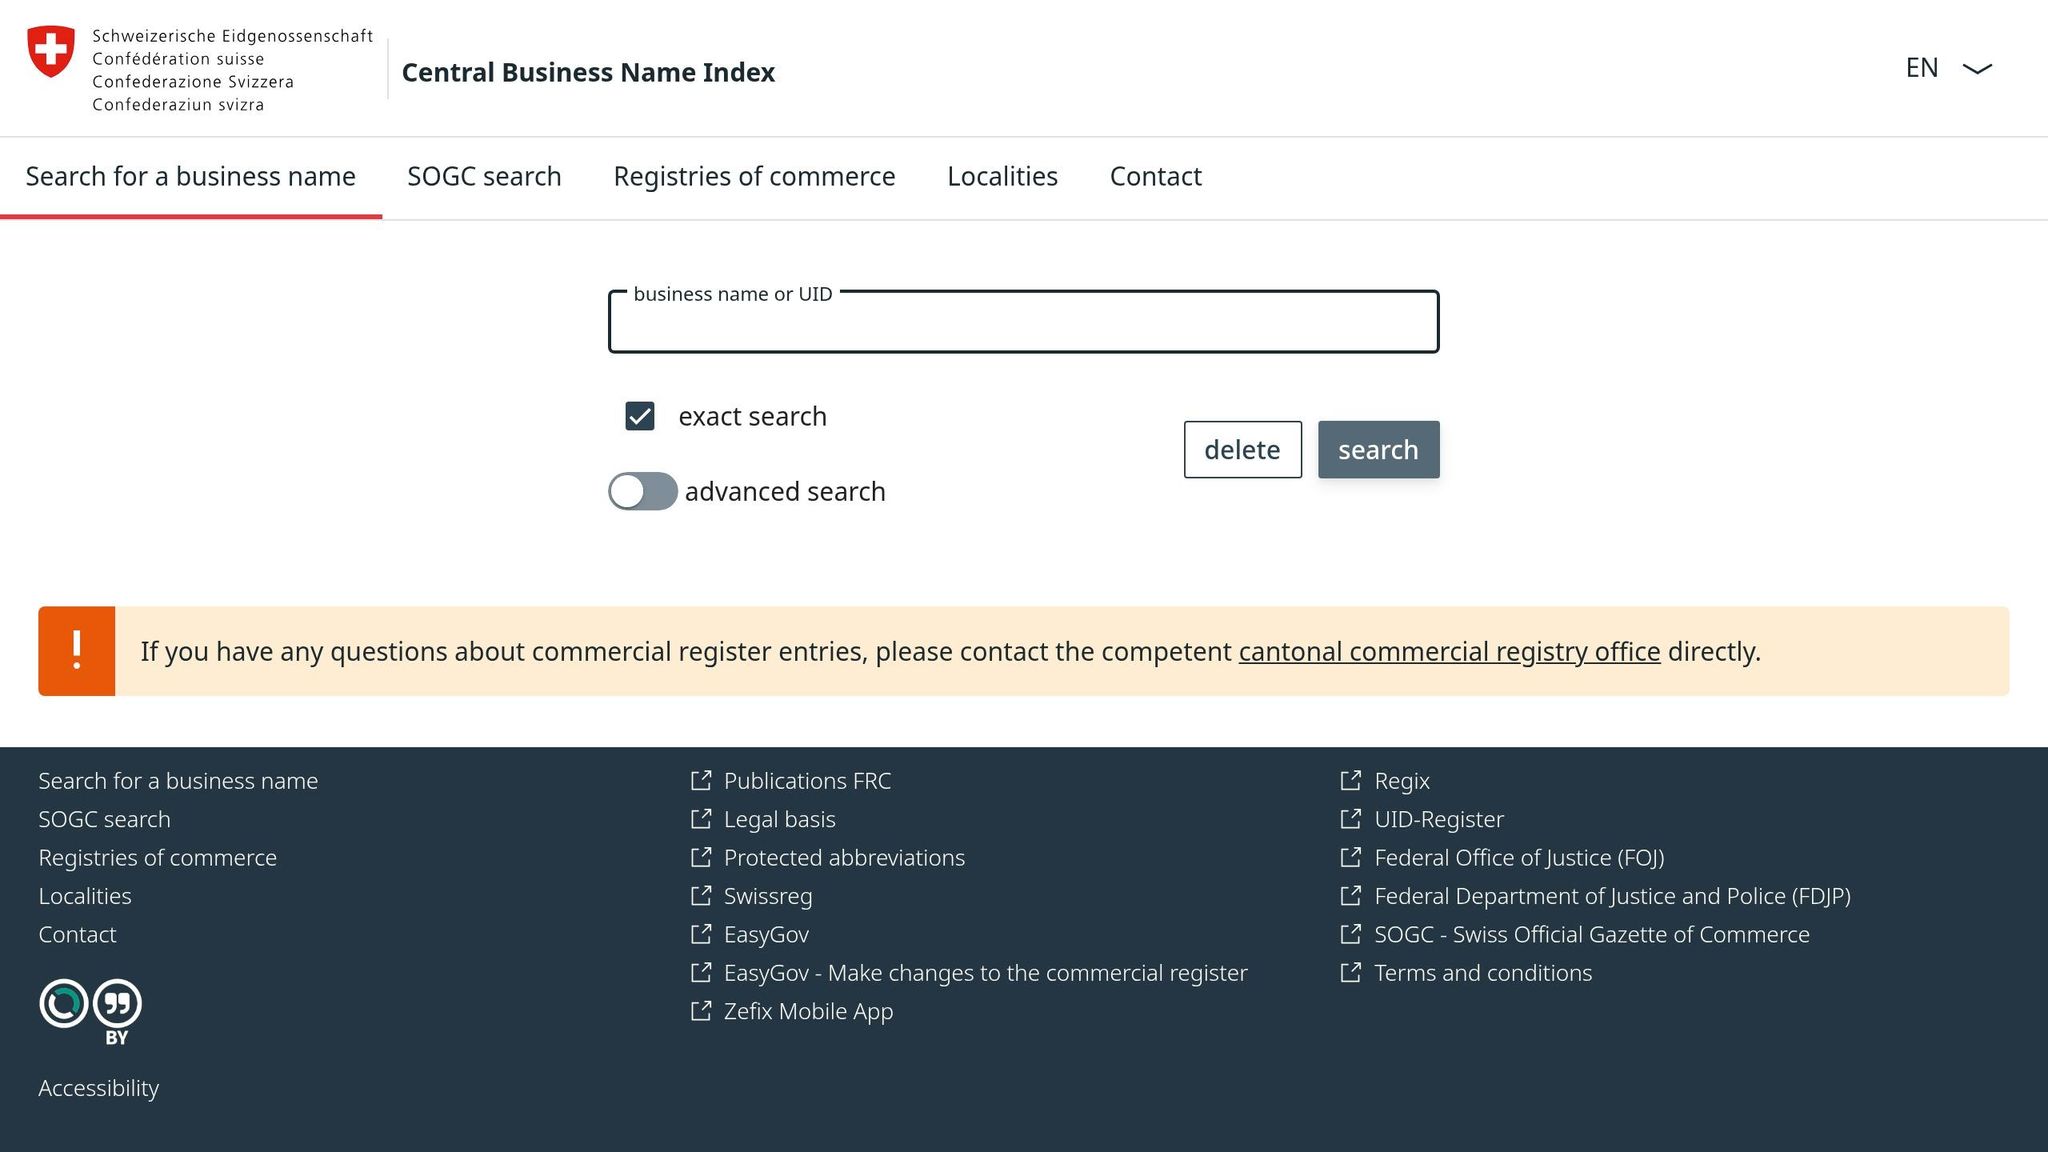
Task: Uncheck the exact search checkbox
Action: tap(640, 416)
